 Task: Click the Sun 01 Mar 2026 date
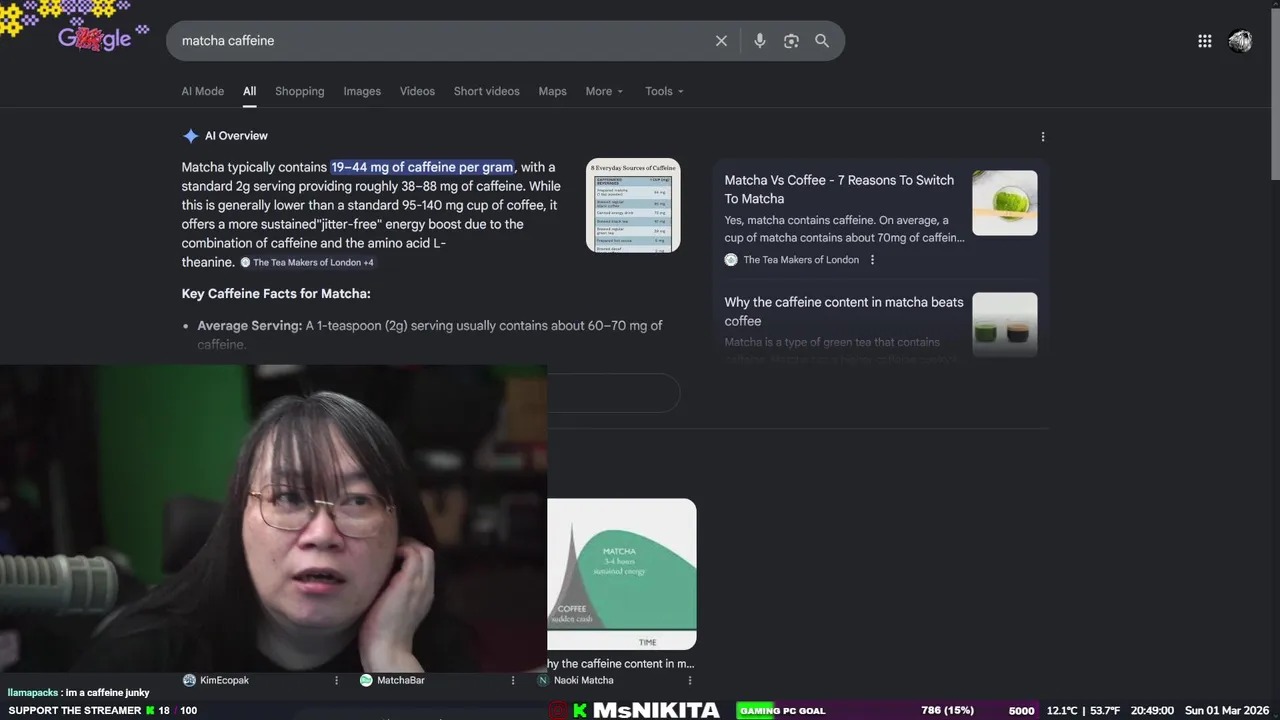(x=1228, y=711)
